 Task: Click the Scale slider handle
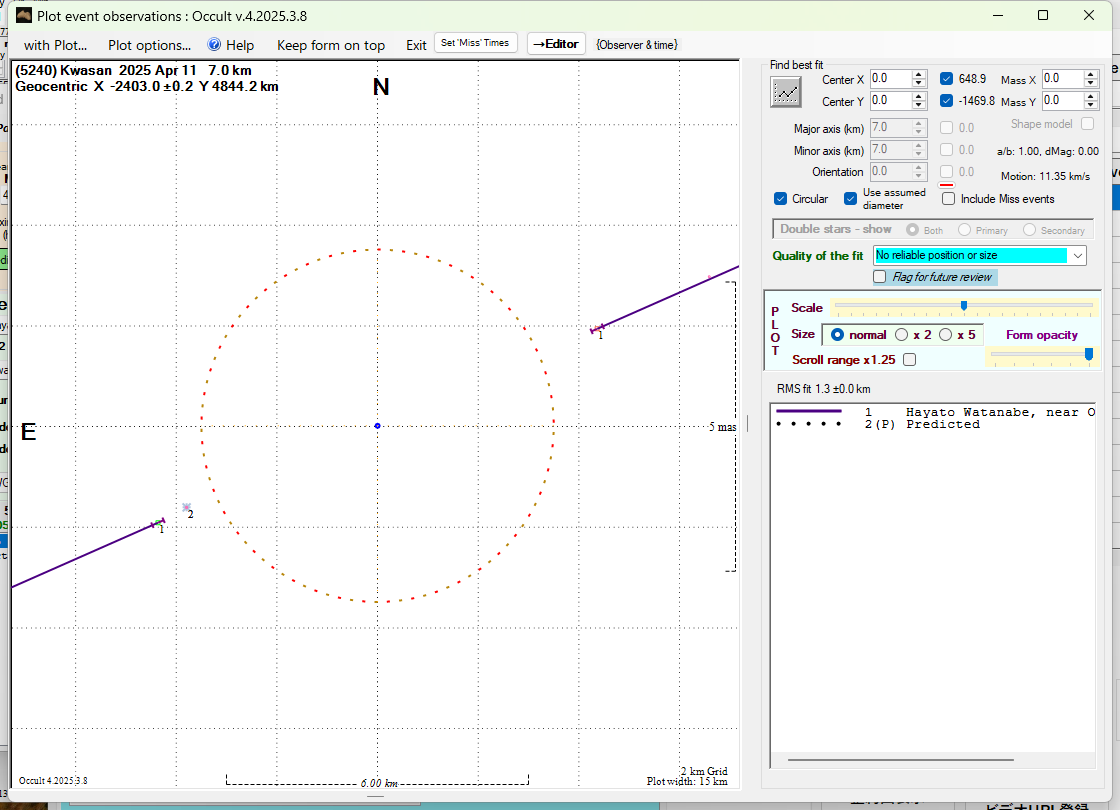coord(963,306)
